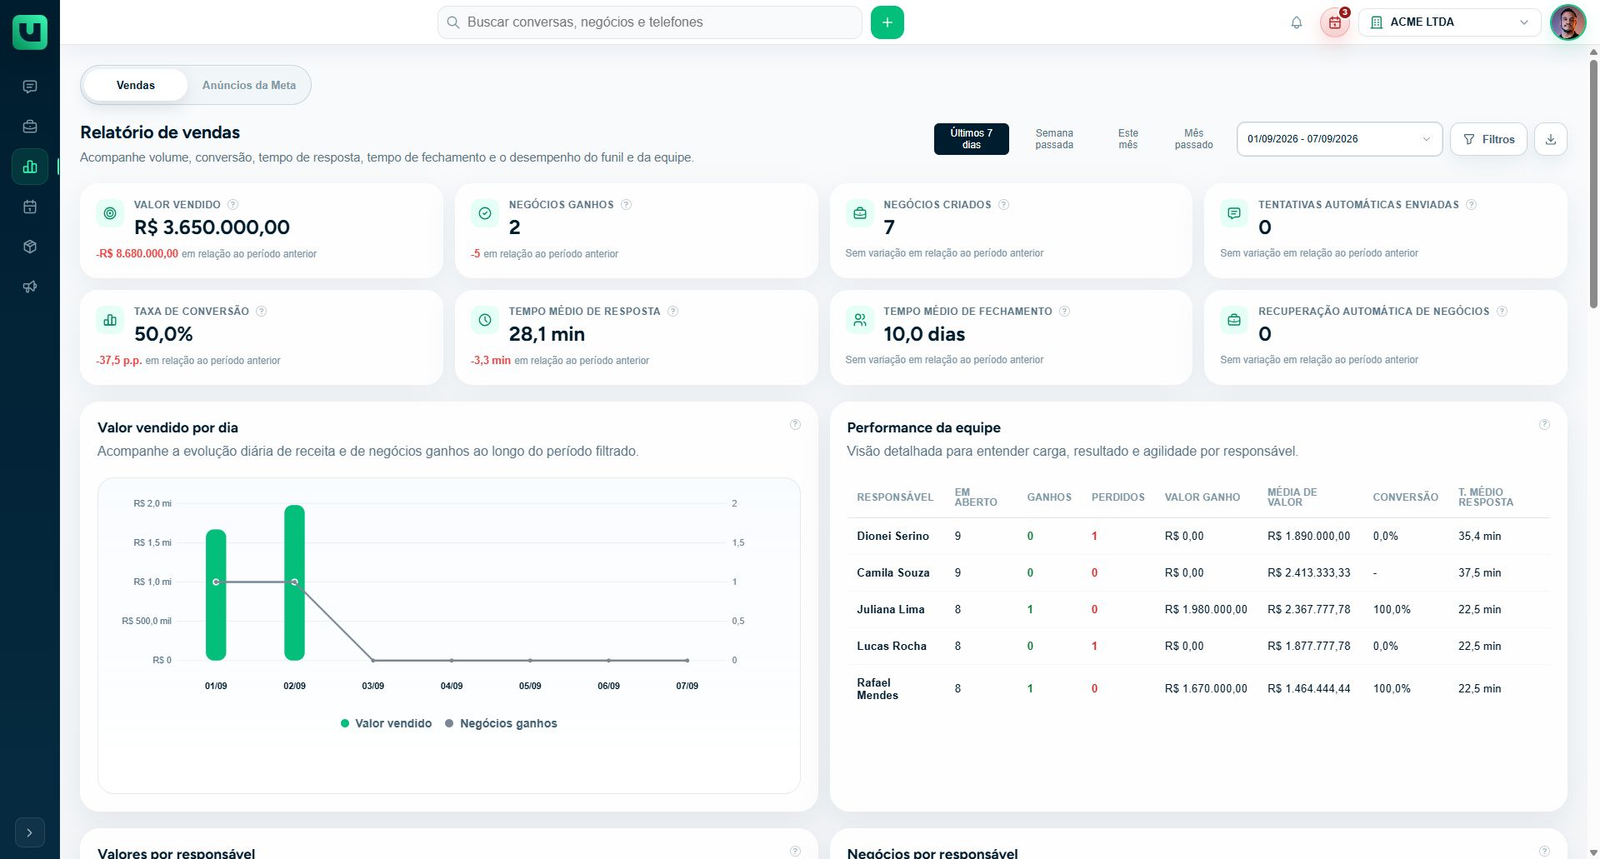This screenshot has width=1600, height=859.
Task: Click the Em Aberto column header
Action: [975, 497]
